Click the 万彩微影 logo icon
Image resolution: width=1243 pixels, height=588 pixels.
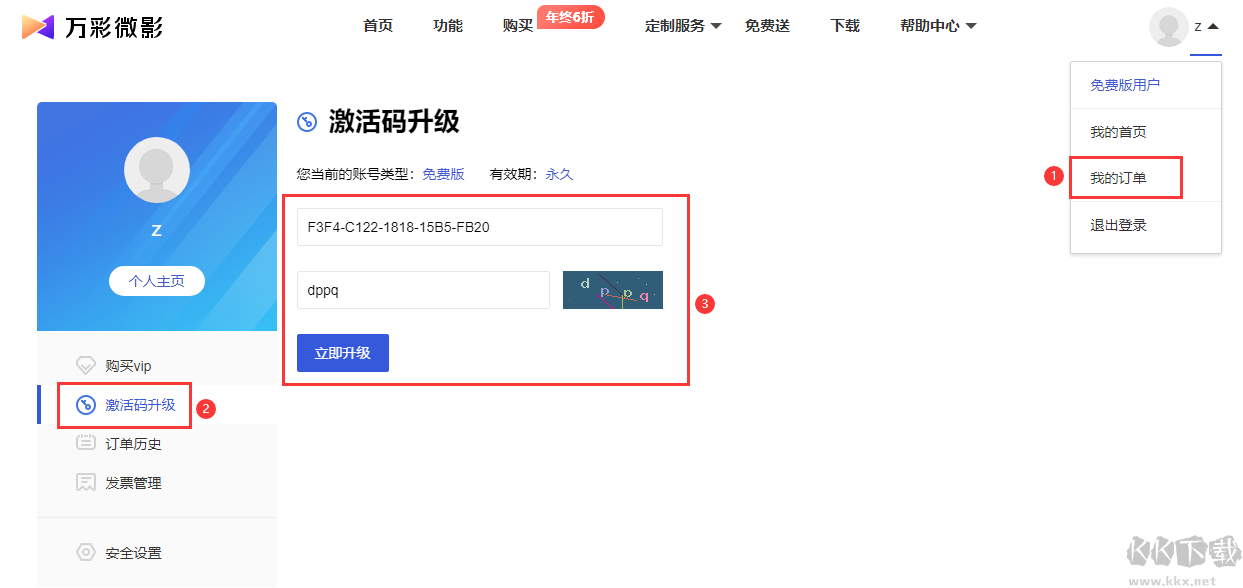coord(37,26)
